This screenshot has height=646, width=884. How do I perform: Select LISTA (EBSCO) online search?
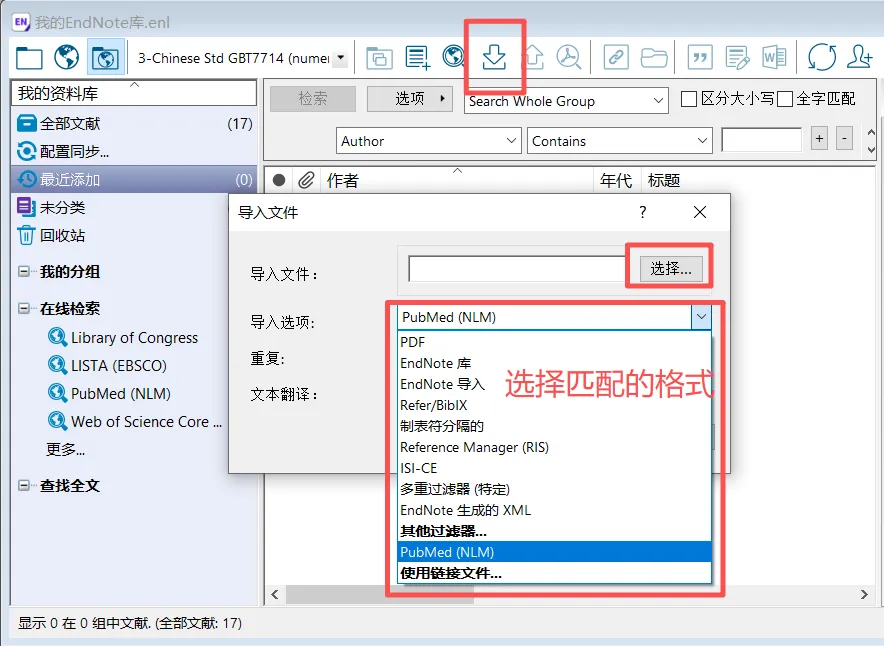(x=108, y=365)
